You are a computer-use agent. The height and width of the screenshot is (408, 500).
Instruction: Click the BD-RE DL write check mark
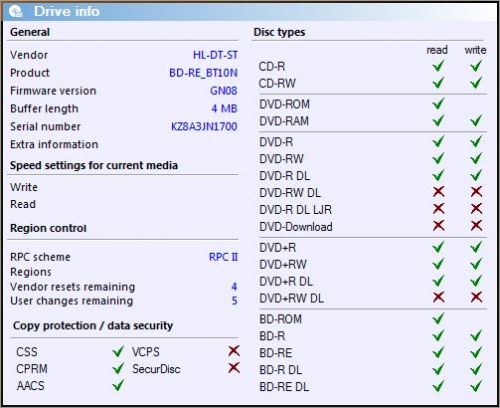tap(476, 386)
